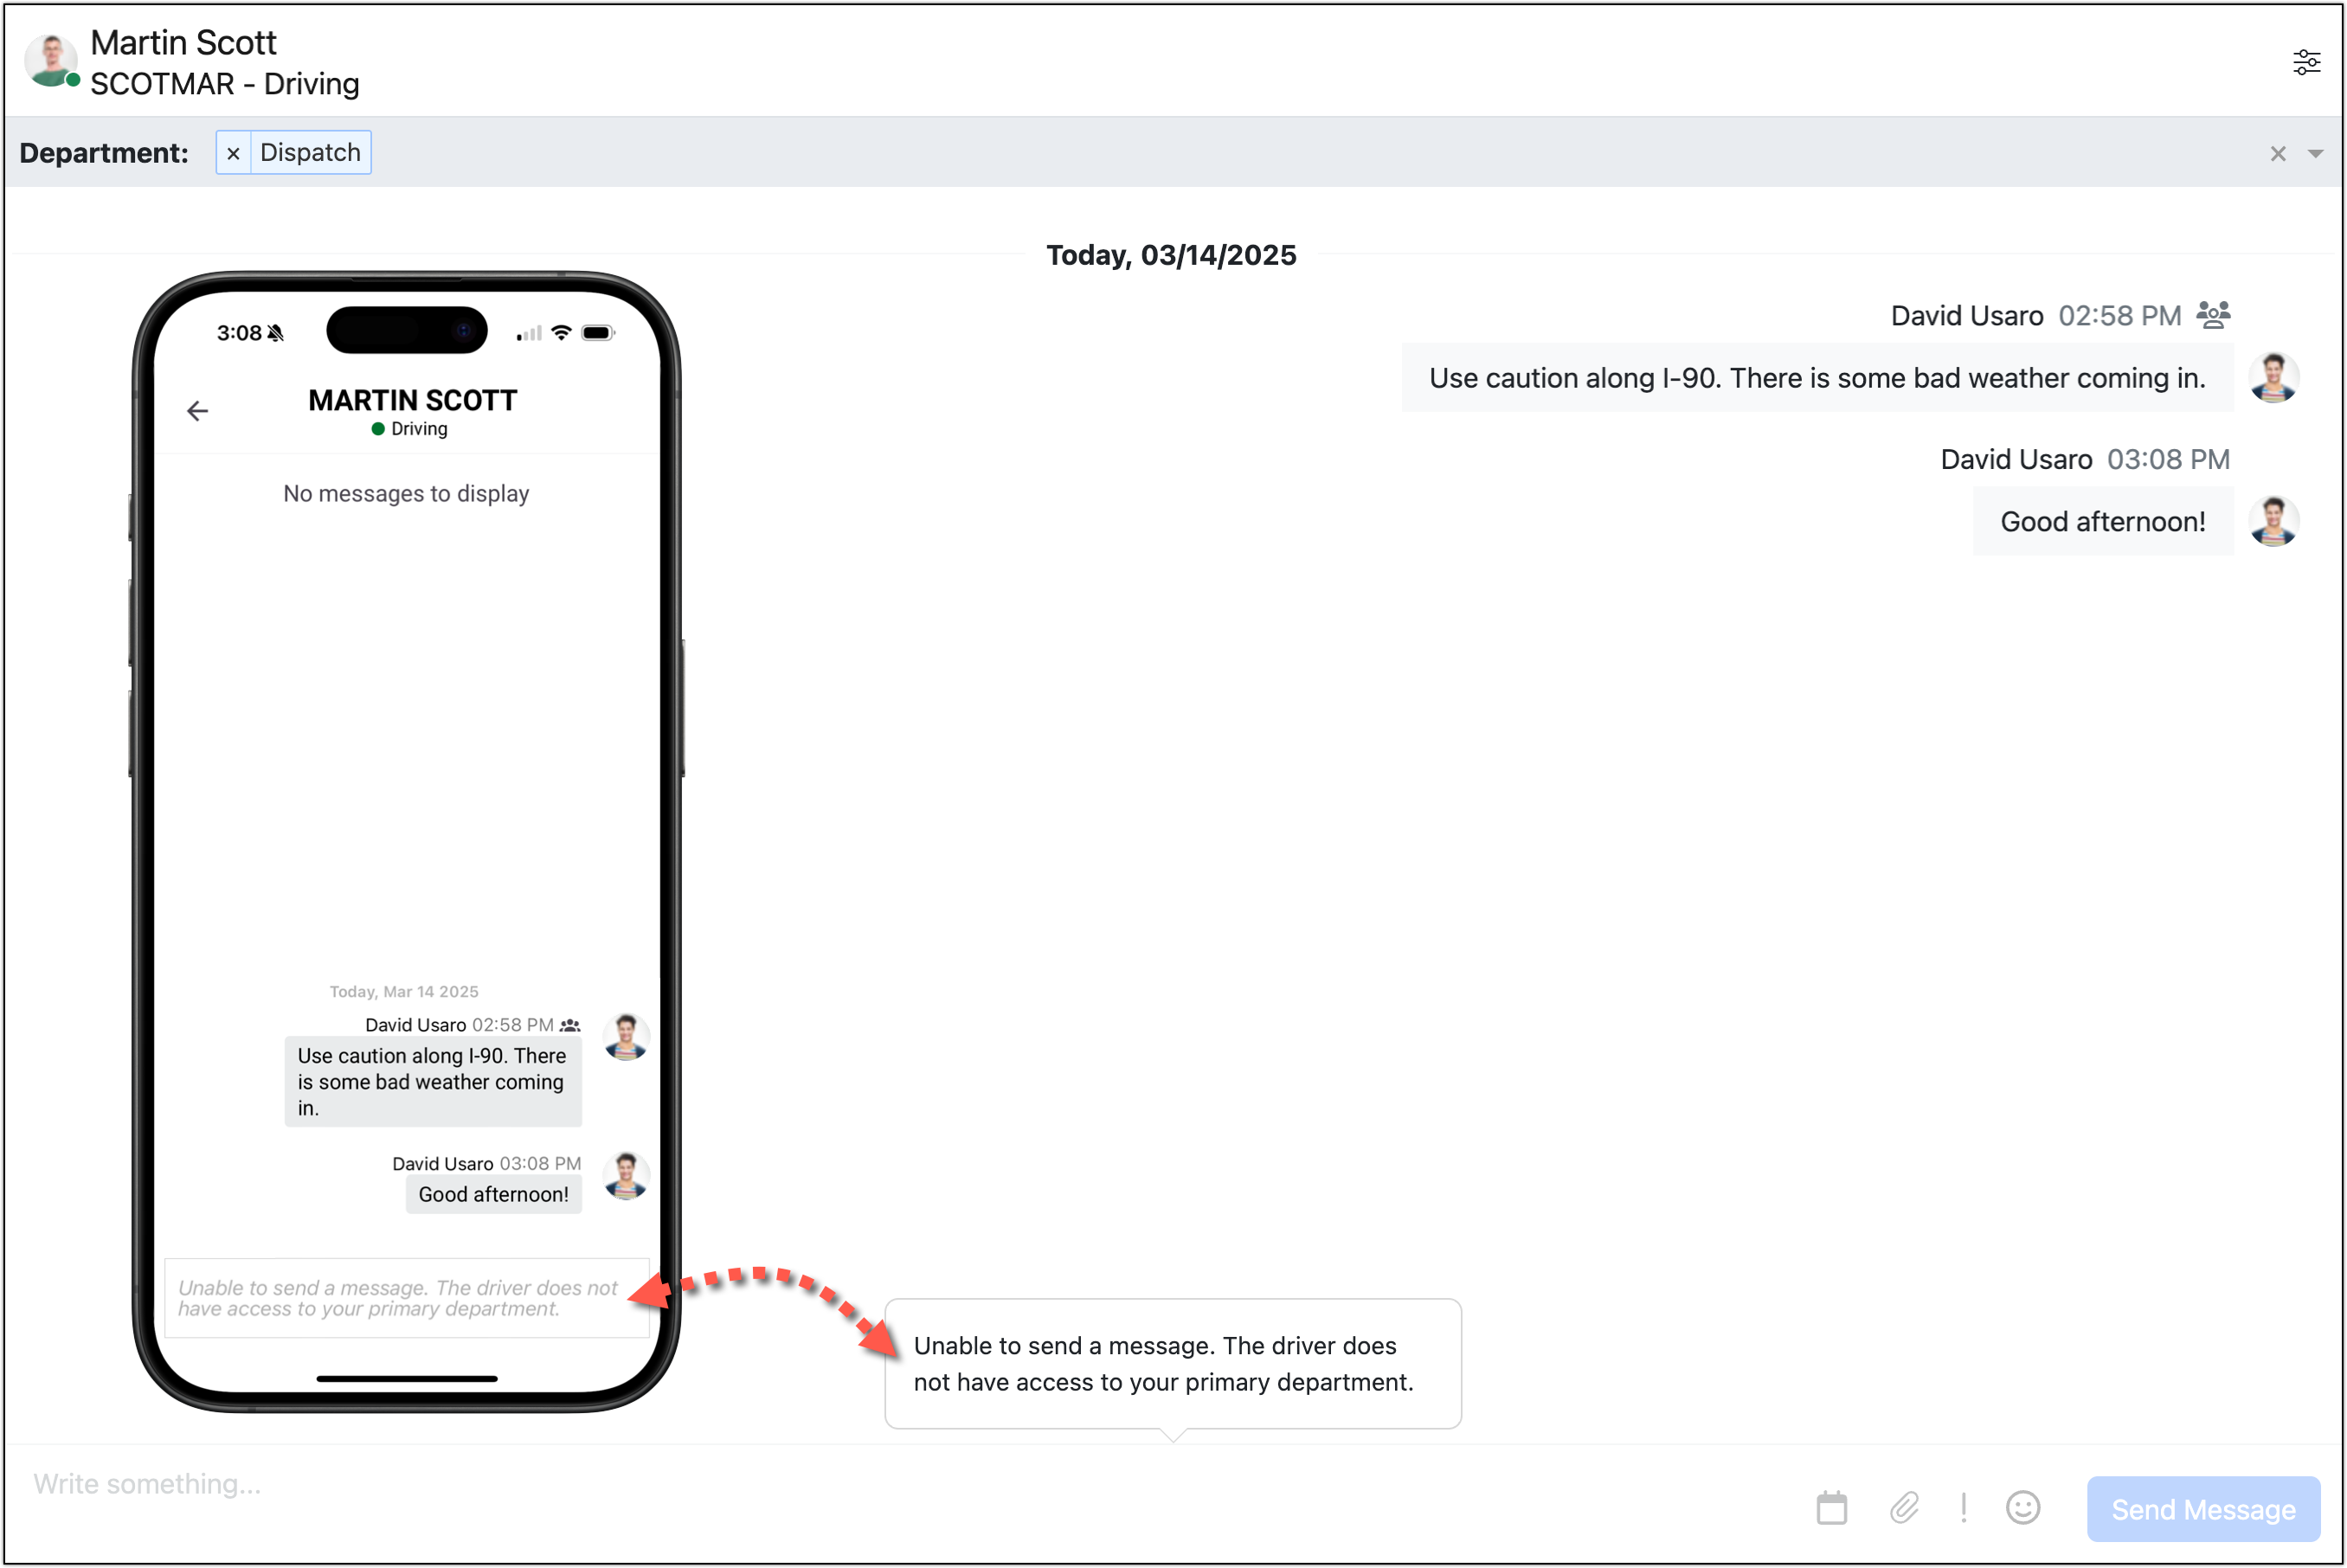
Task: Open the calendar scheduling icon near message box
Action: tap(1832, 1508)
